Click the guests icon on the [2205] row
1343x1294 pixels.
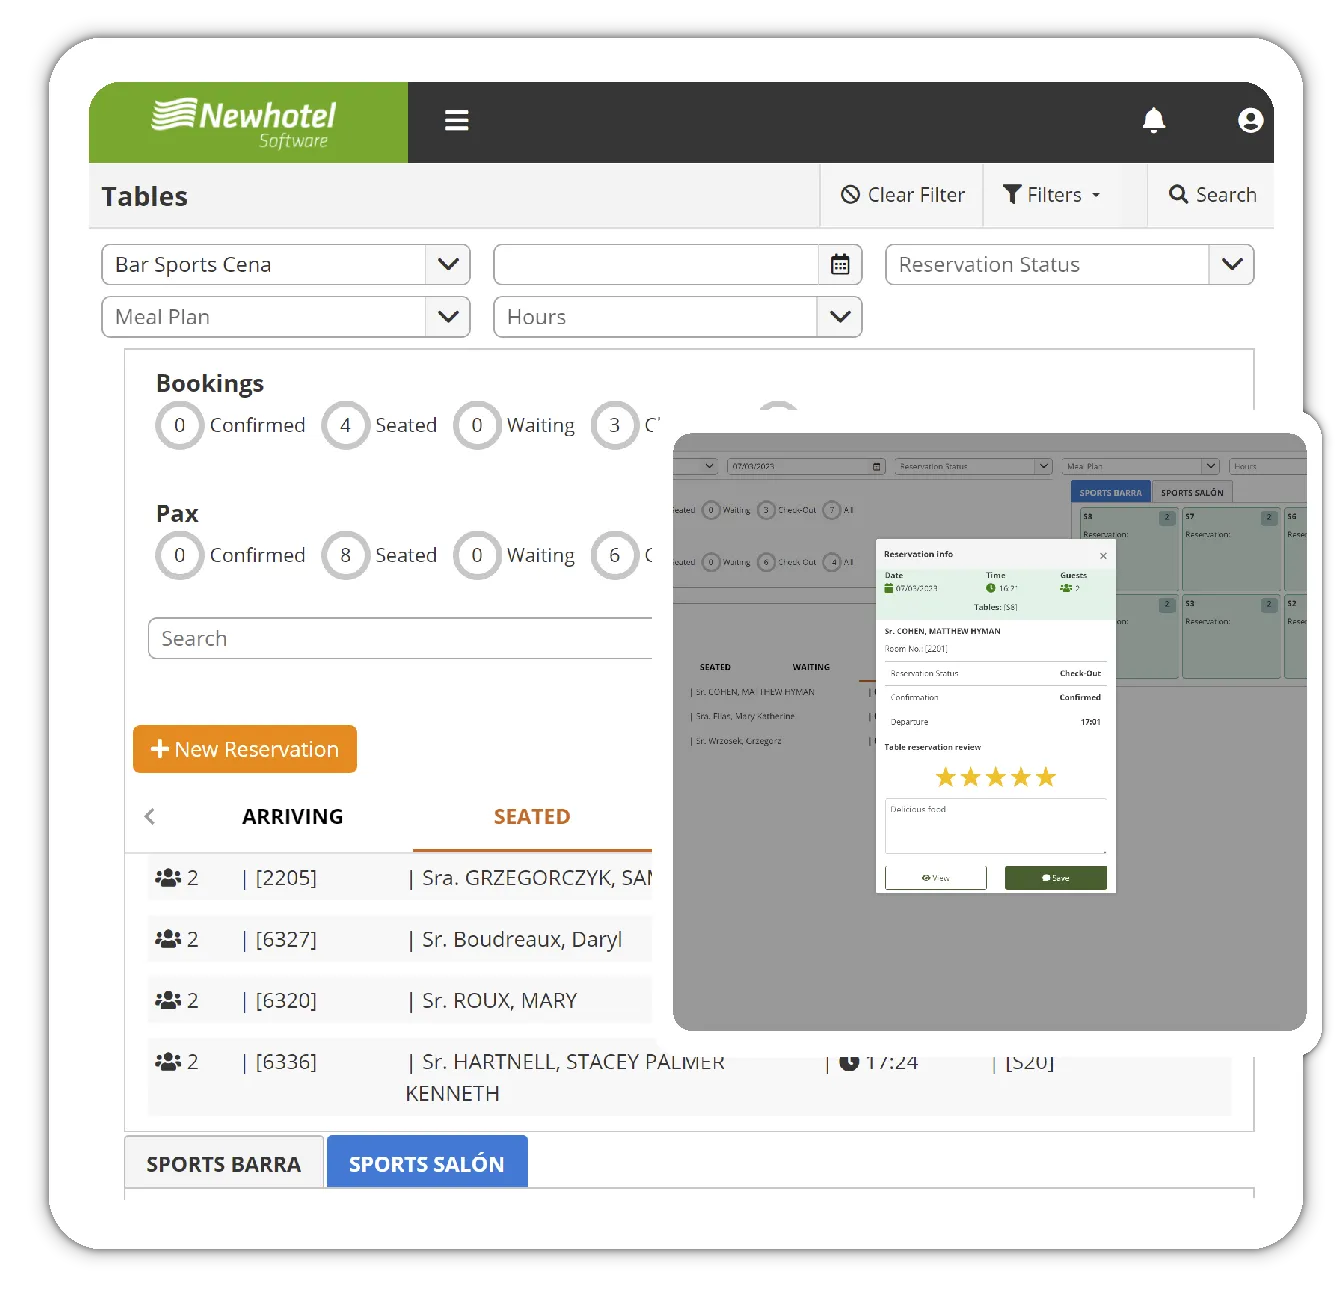point(168,878)
